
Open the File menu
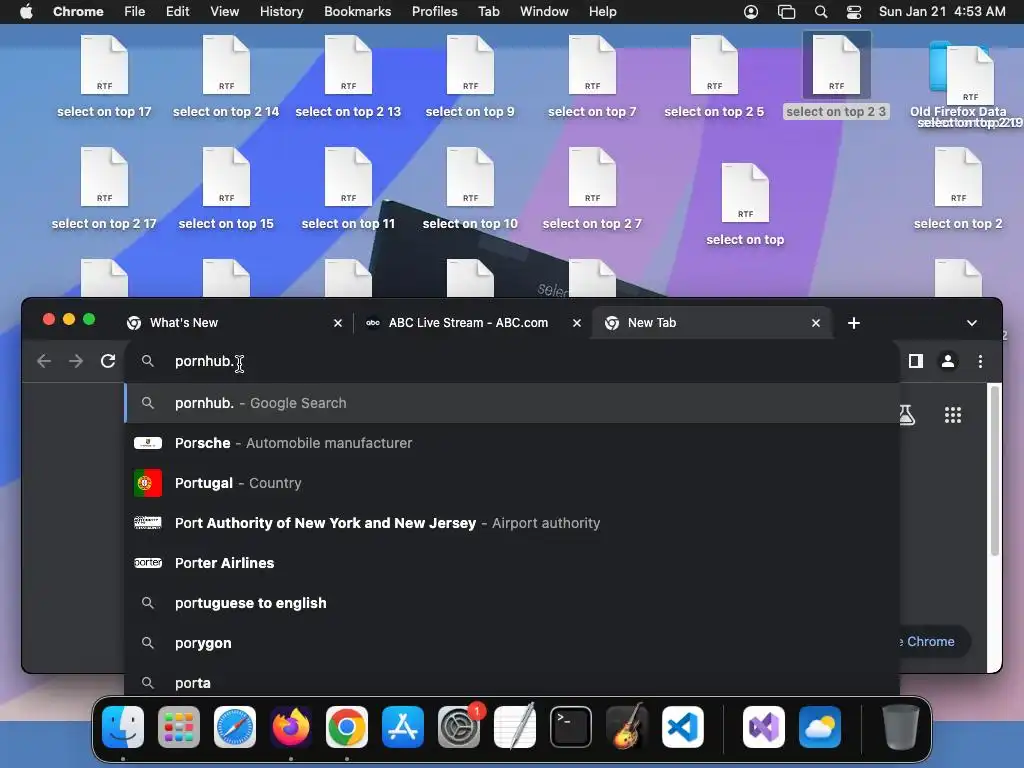135,11
